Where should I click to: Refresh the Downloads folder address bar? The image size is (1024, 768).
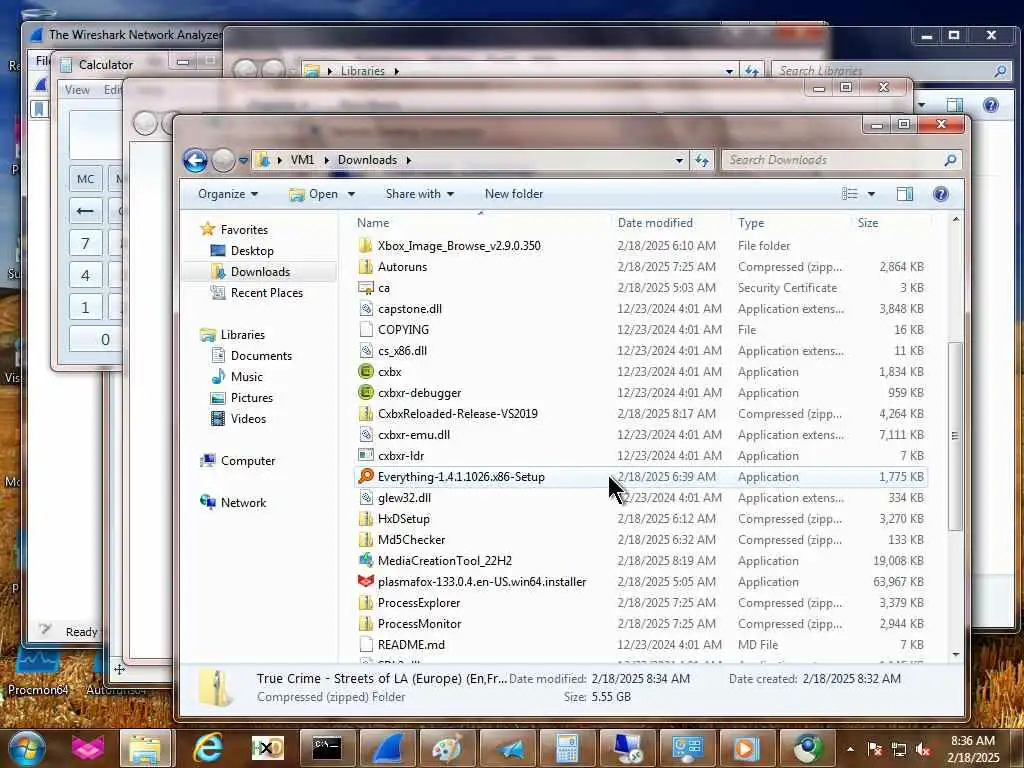point(702,160)
